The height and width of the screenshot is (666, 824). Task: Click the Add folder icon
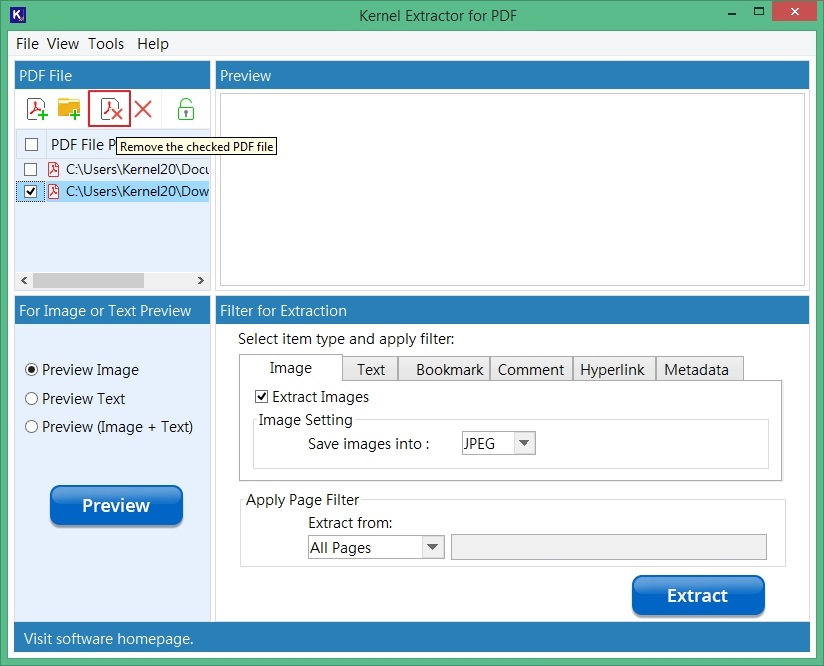pyautogui.click(x=69, y=109)
